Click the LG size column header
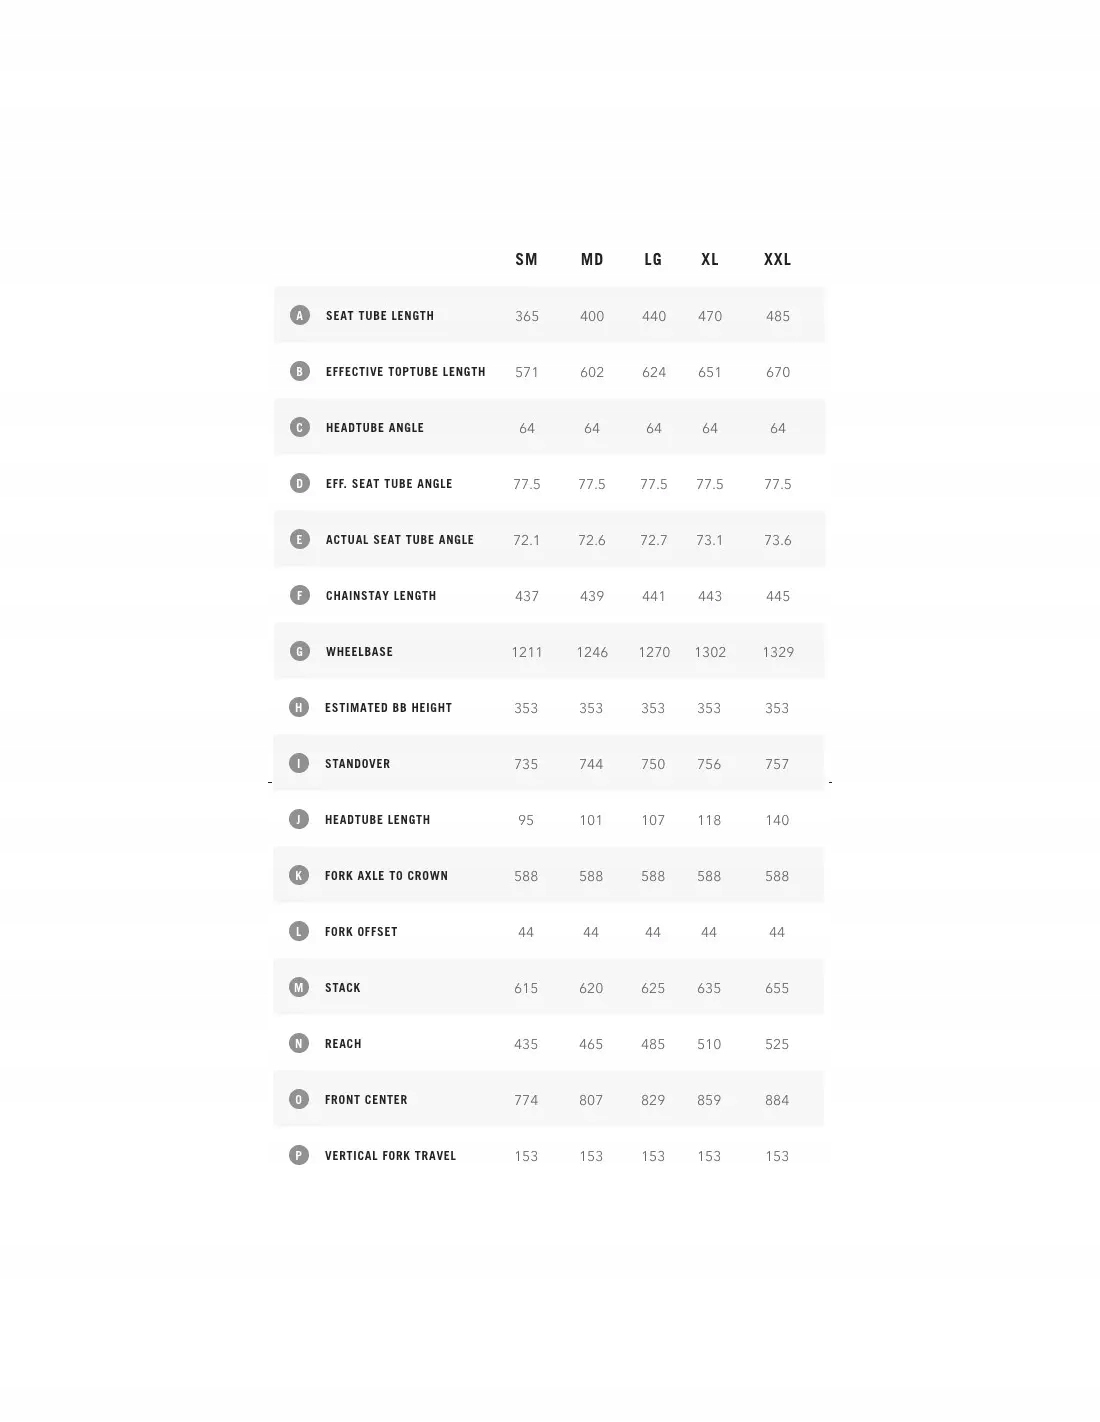The image size is (1100, 1422). pos(653,259)
